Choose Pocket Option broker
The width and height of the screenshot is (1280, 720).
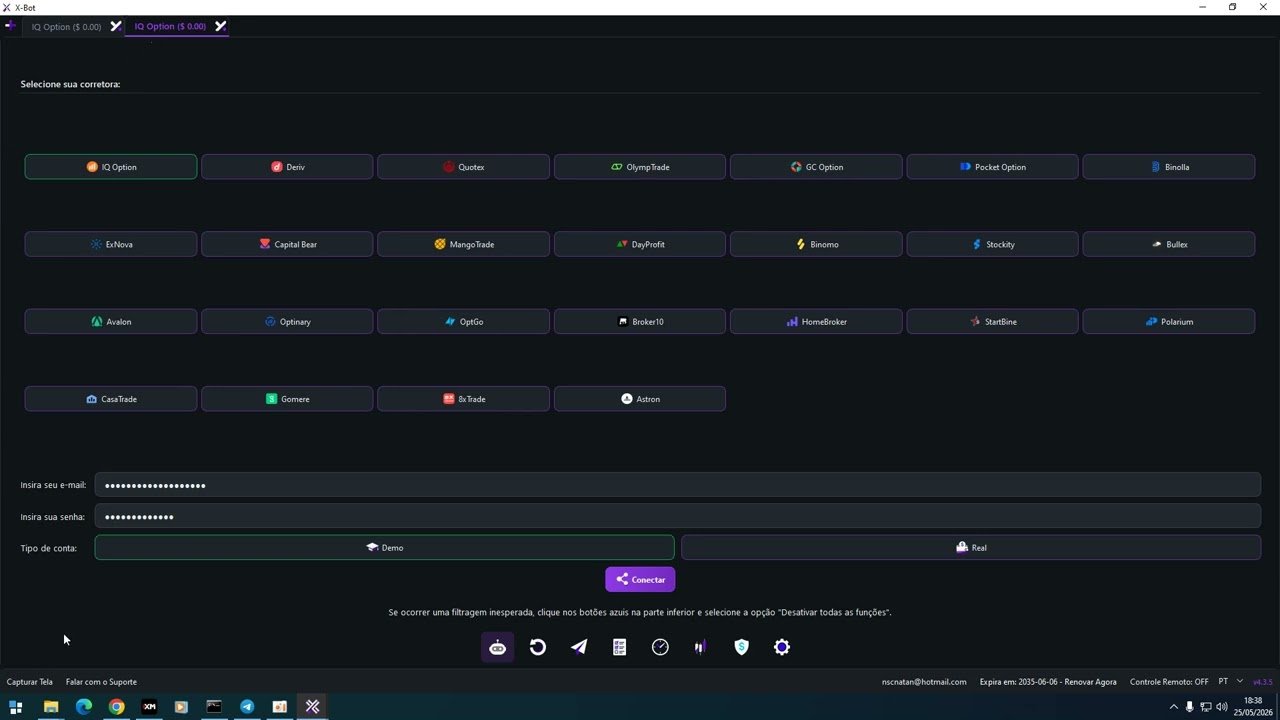click(992, 167)
